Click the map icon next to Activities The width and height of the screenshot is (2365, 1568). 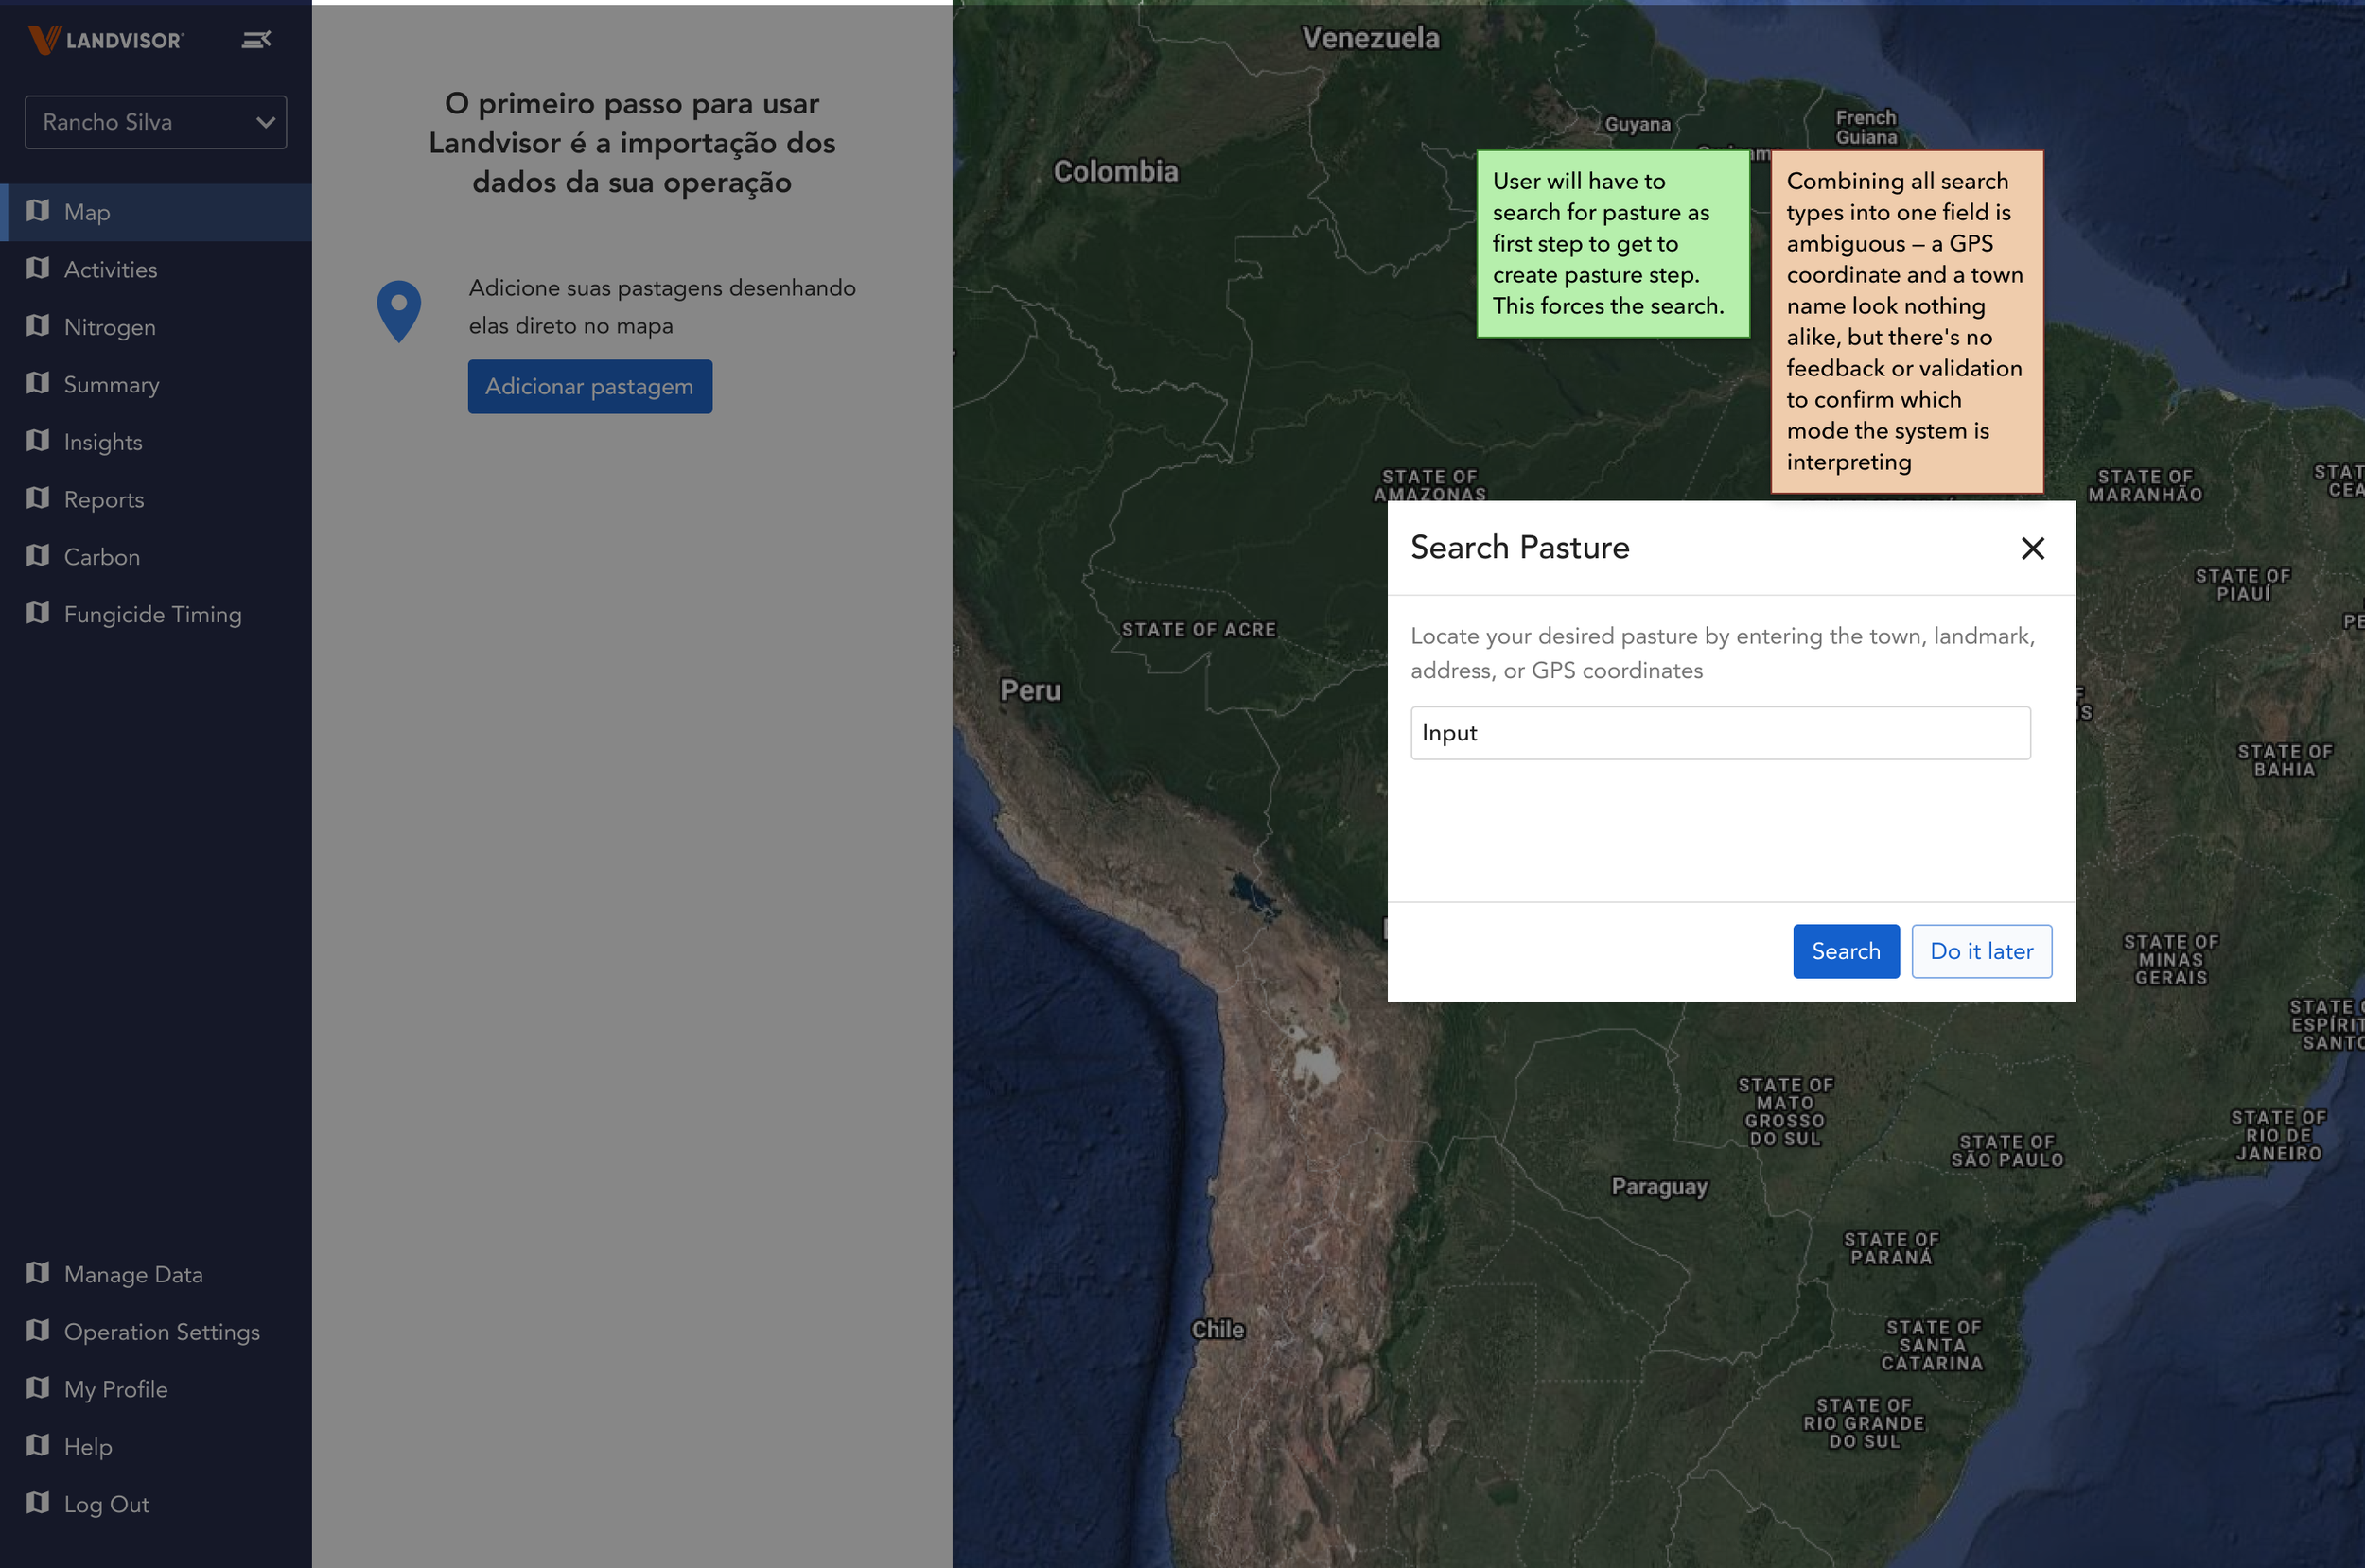point(38,268)
